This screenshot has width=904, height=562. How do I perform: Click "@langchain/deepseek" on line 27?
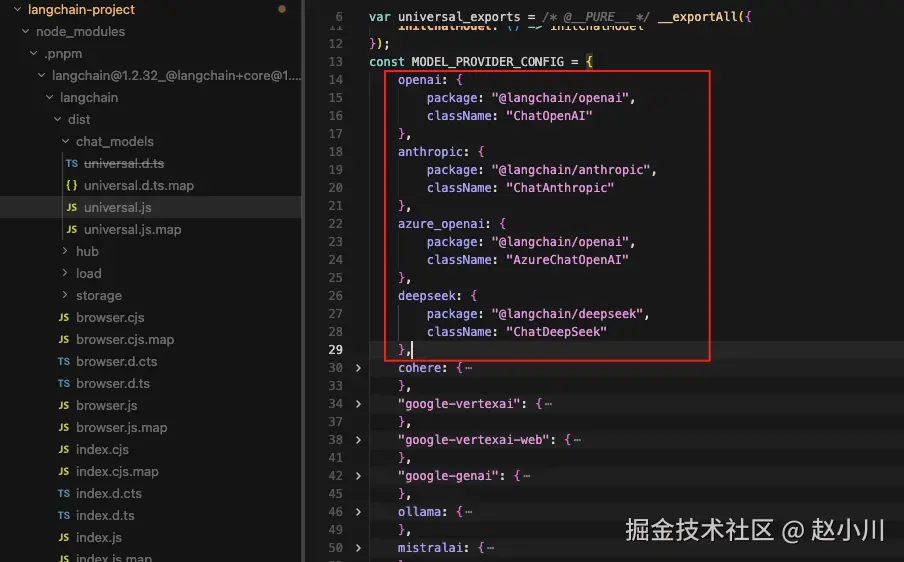pos(567,314)
